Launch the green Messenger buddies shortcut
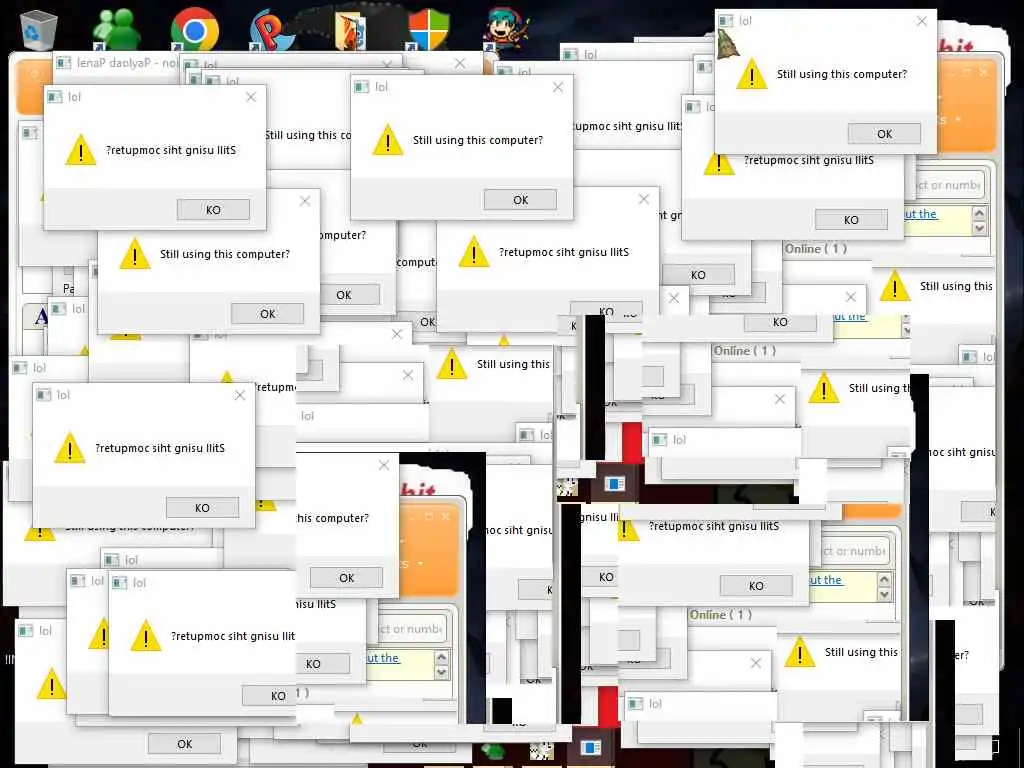The width and height of the screenshot is (1024, 768). tap(117, 29)
